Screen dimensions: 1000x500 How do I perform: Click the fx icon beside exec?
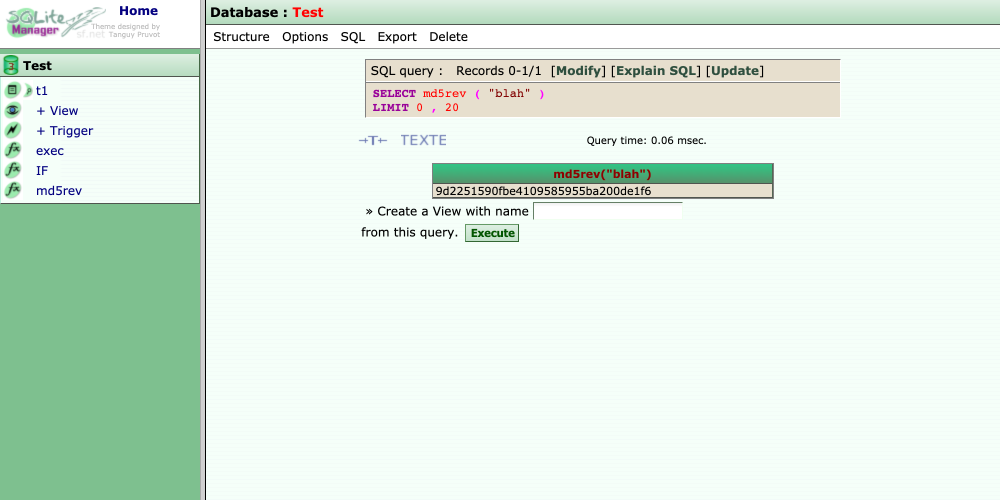click(12, 151)
